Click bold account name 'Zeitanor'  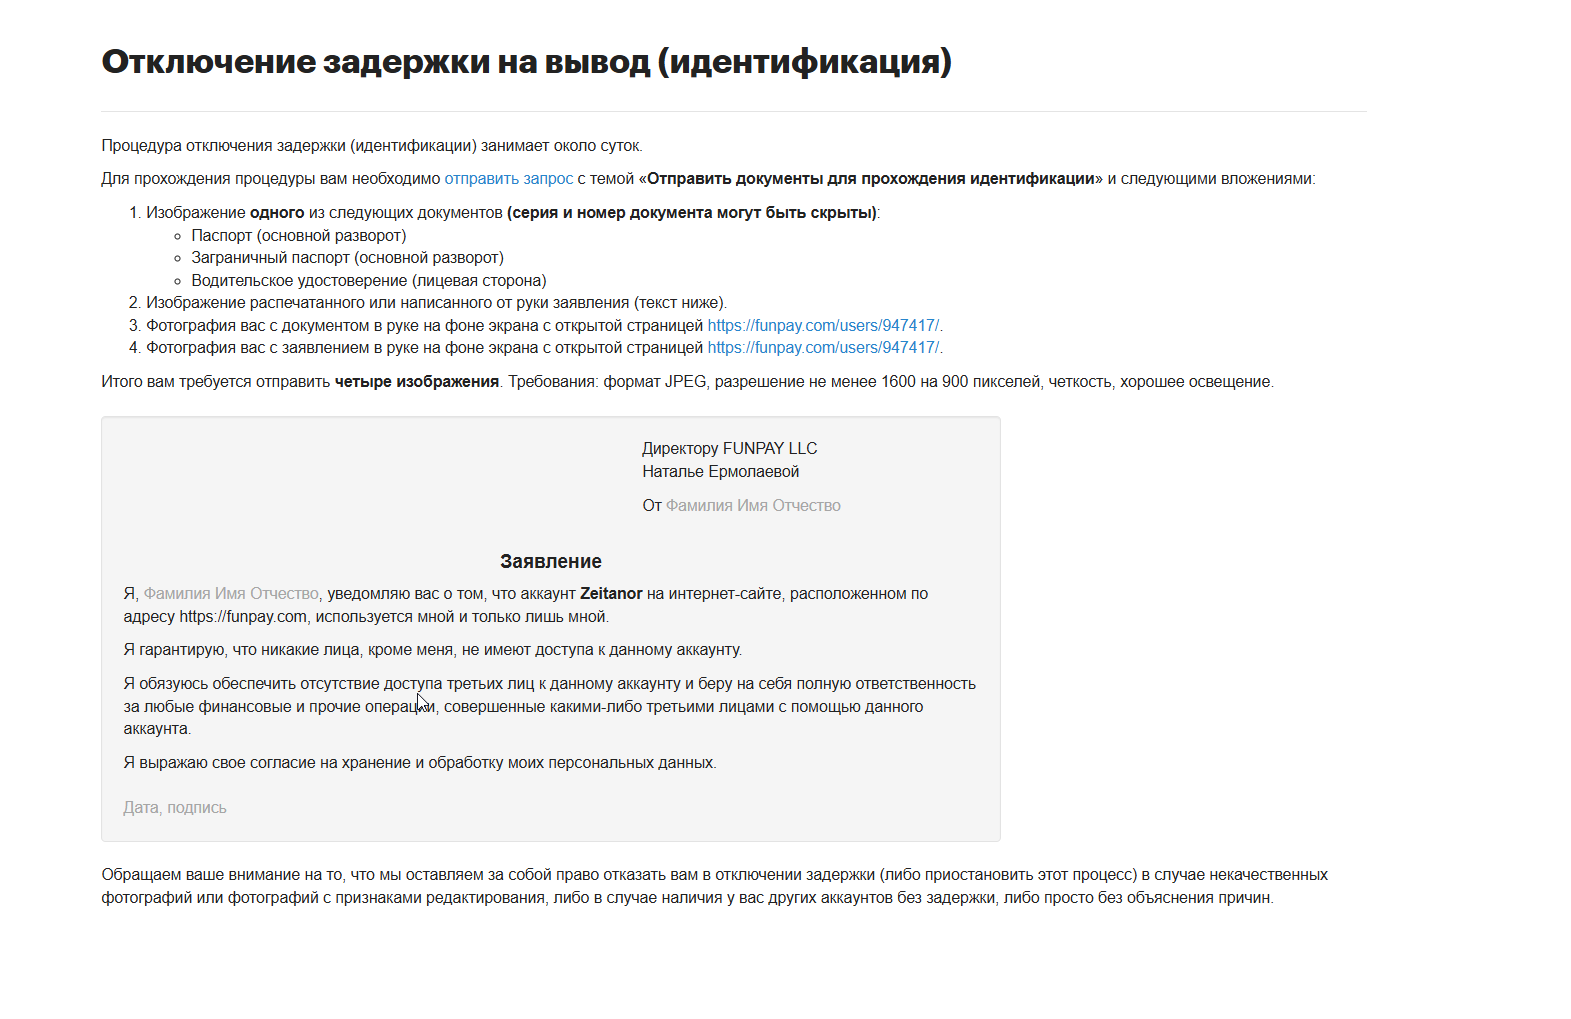(611, 594)
